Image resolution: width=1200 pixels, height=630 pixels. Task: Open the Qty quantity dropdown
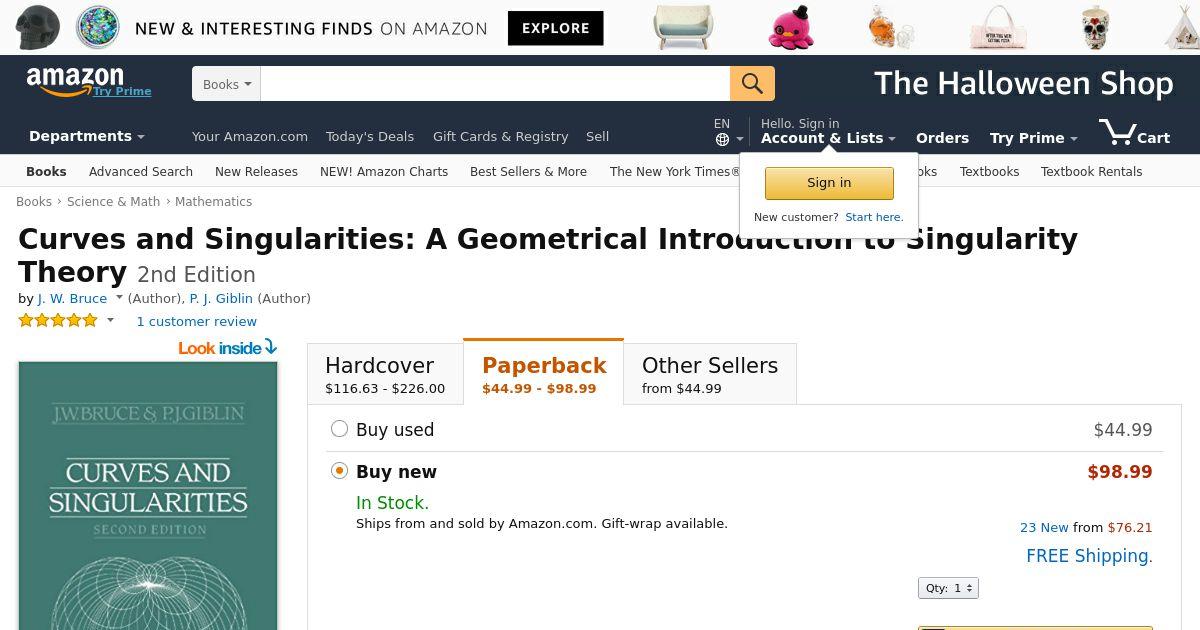click(947, 588)
